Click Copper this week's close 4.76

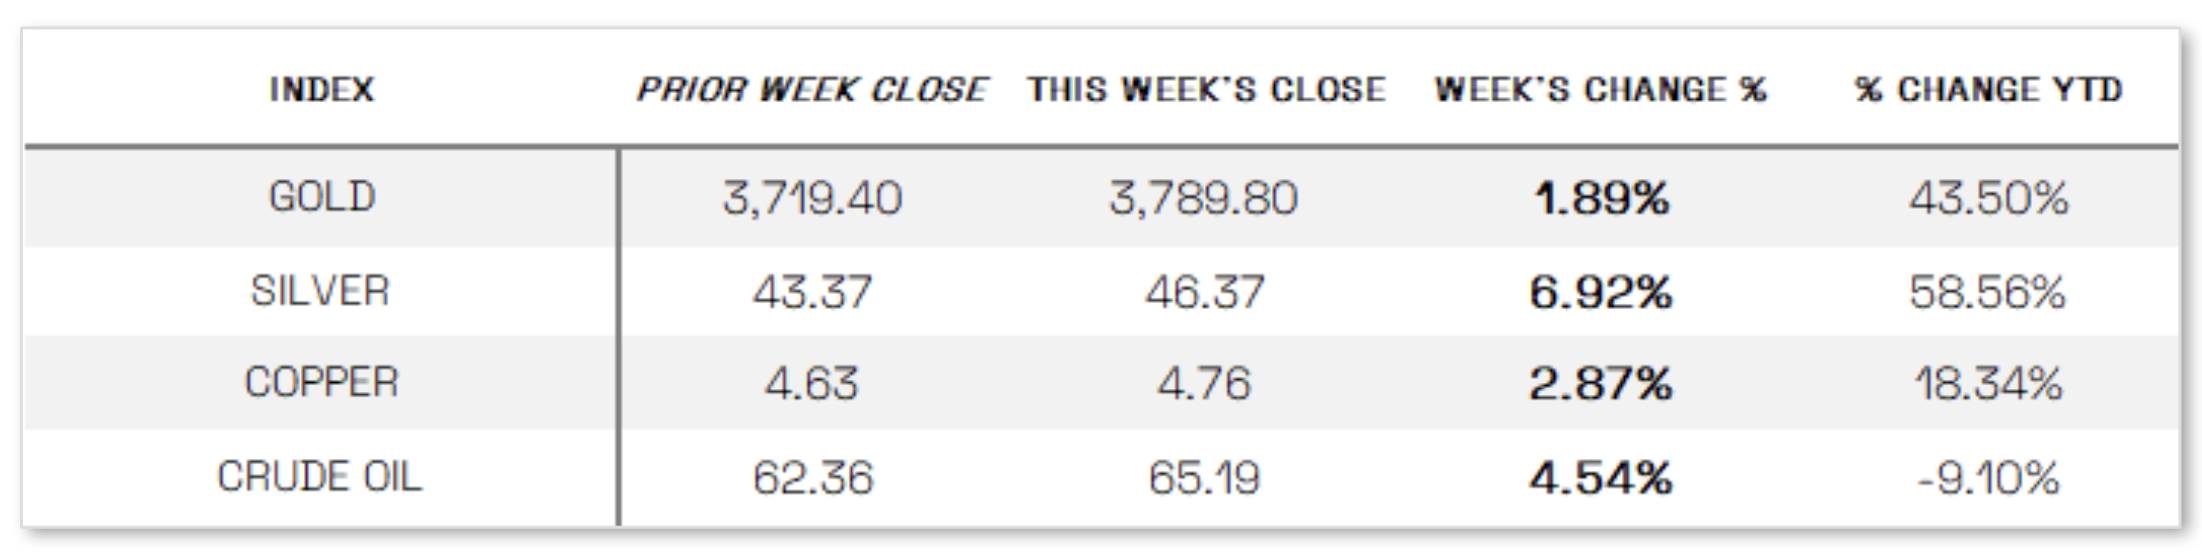(x=1204, y=383)
